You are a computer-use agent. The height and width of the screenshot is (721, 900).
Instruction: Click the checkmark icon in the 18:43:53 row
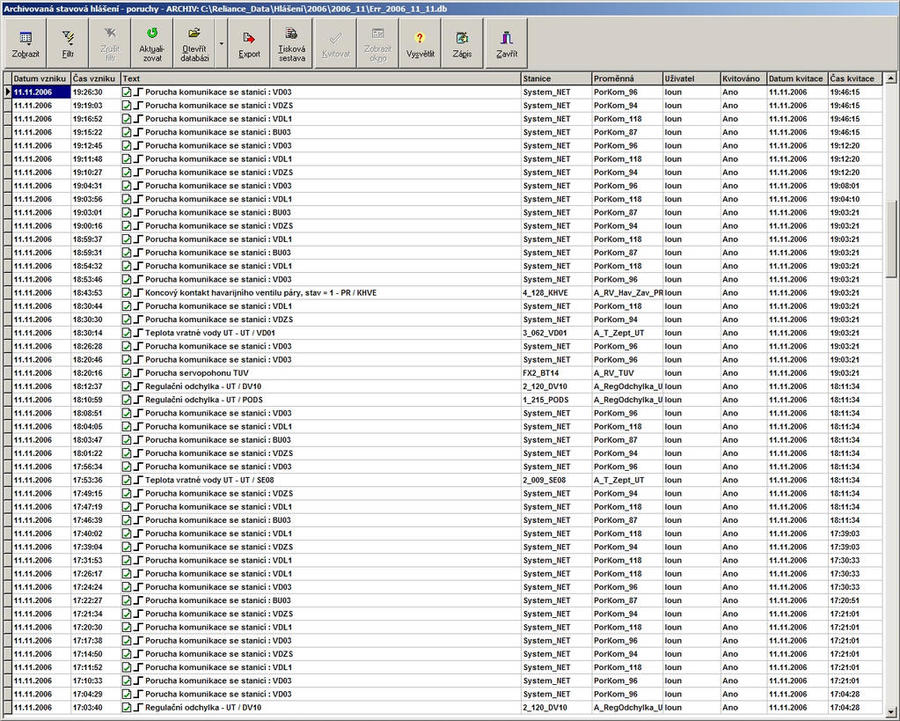pyautogui.click(x=127, y=293)
